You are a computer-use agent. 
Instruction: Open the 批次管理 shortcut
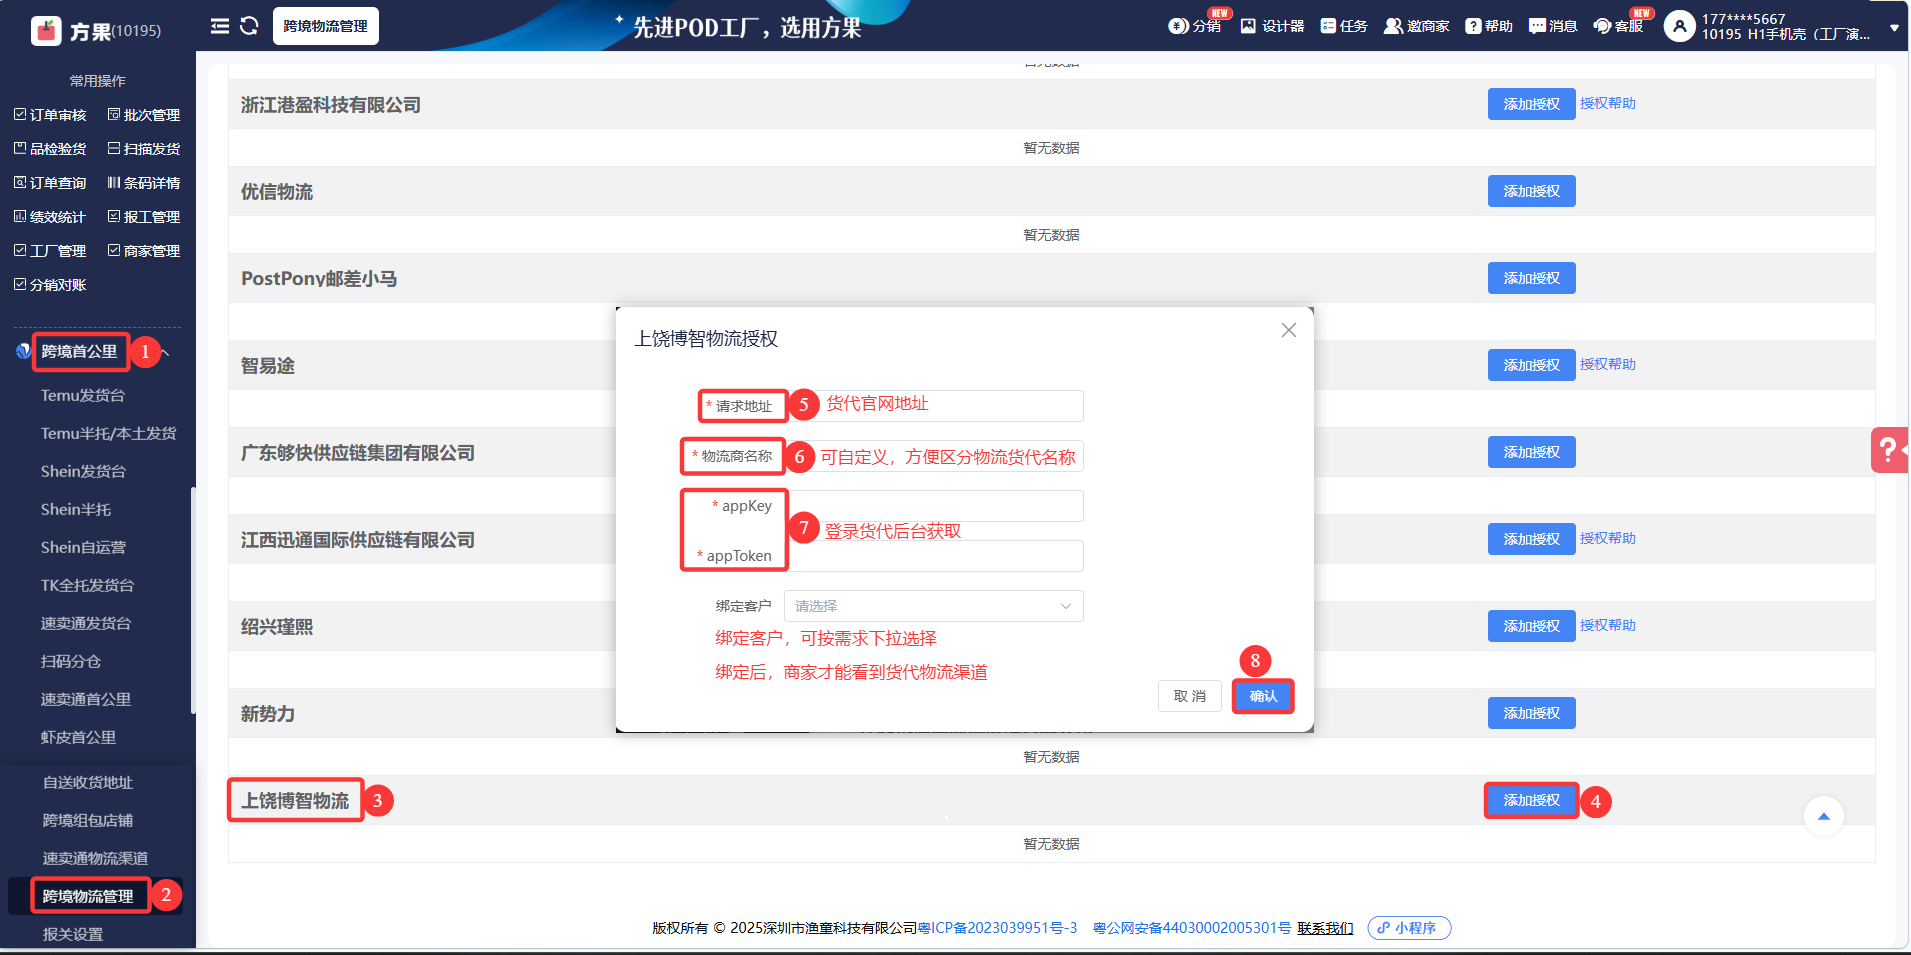pos(144,115)
